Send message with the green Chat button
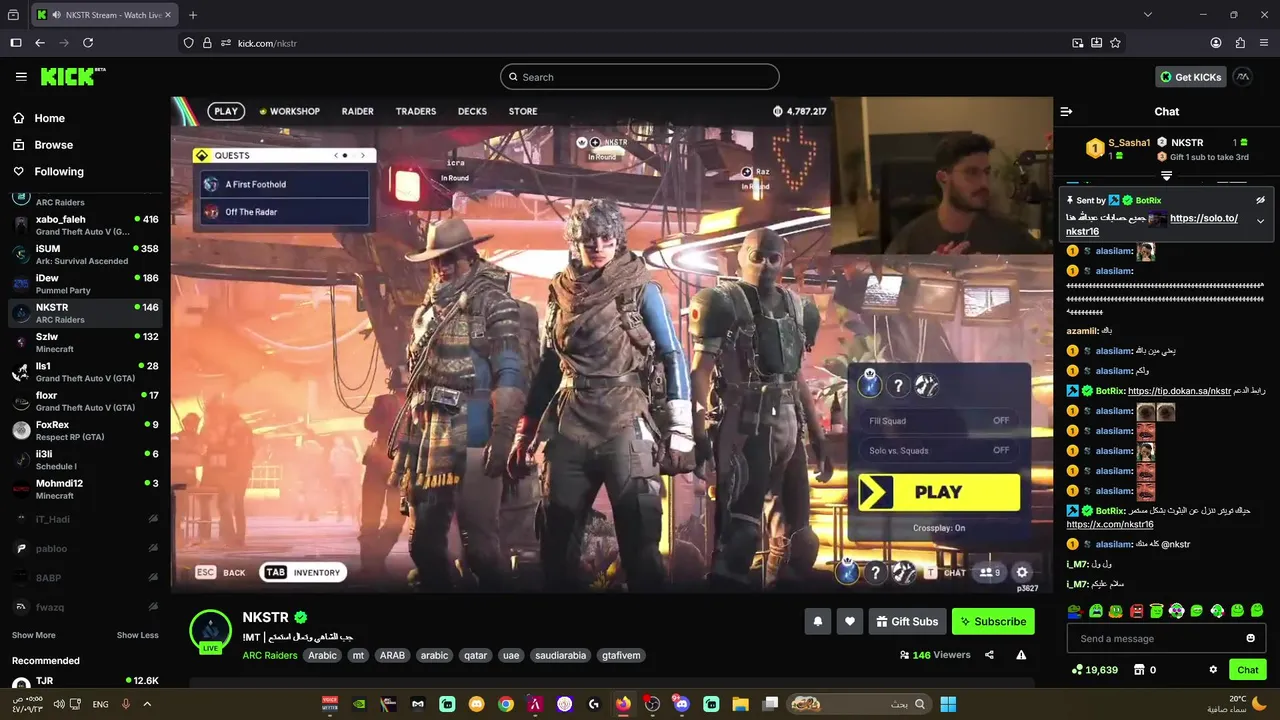This screenshot has width=1280, height=720. click(1248, 670)
